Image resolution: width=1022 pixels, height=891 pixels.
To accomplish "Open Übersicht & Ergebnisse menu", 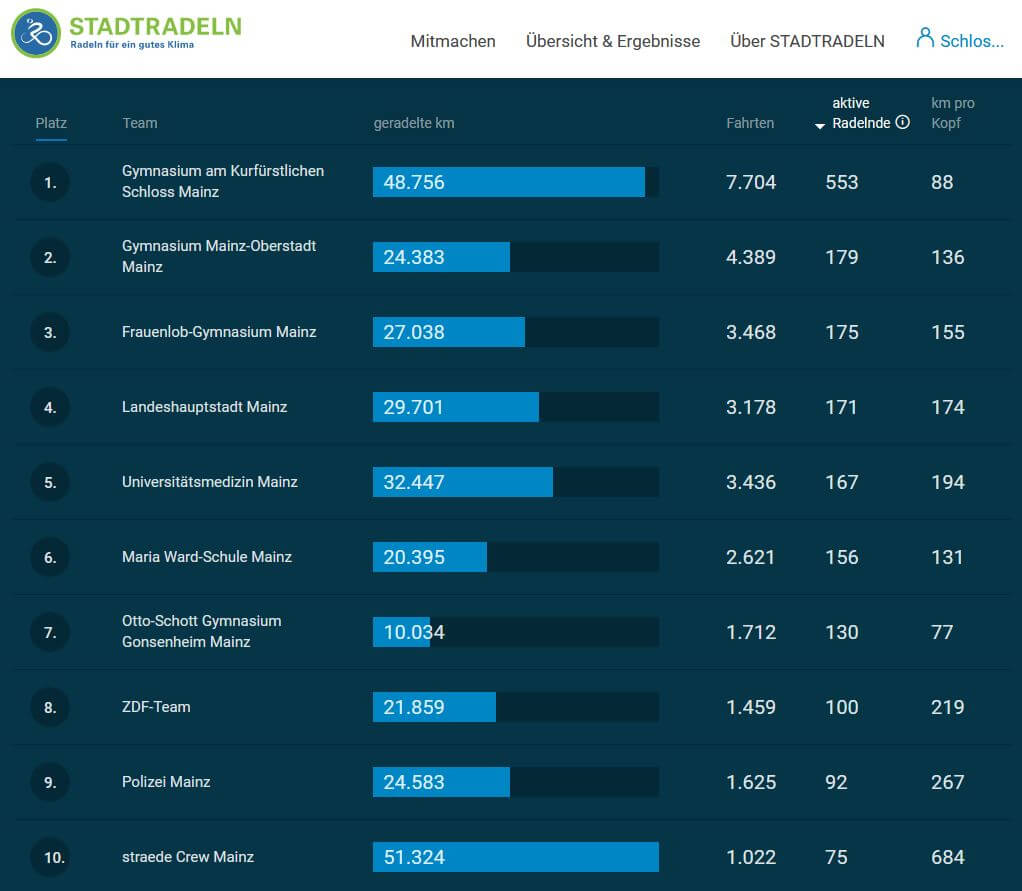I will pyautogui.click(x=613, y=41).
